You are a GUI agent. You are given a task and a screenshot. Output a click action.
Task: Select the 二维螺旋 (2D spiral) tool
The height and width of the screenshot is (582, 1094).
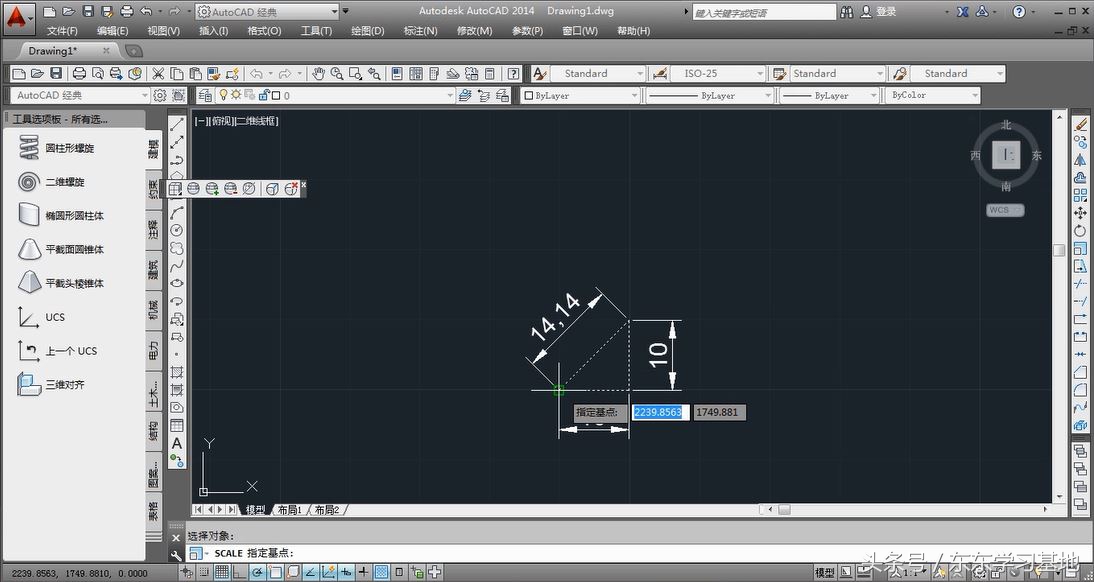(x=64, y=182)
